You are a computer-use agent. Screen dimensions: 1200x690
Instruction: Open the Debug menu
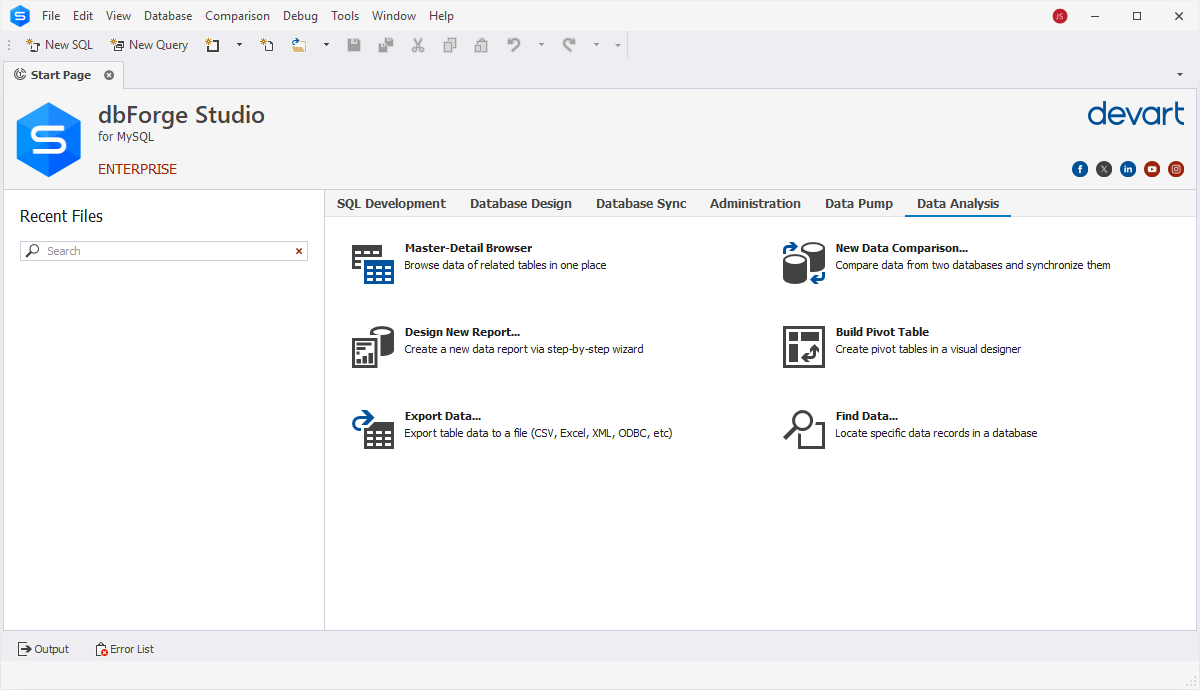click(300, 16)
